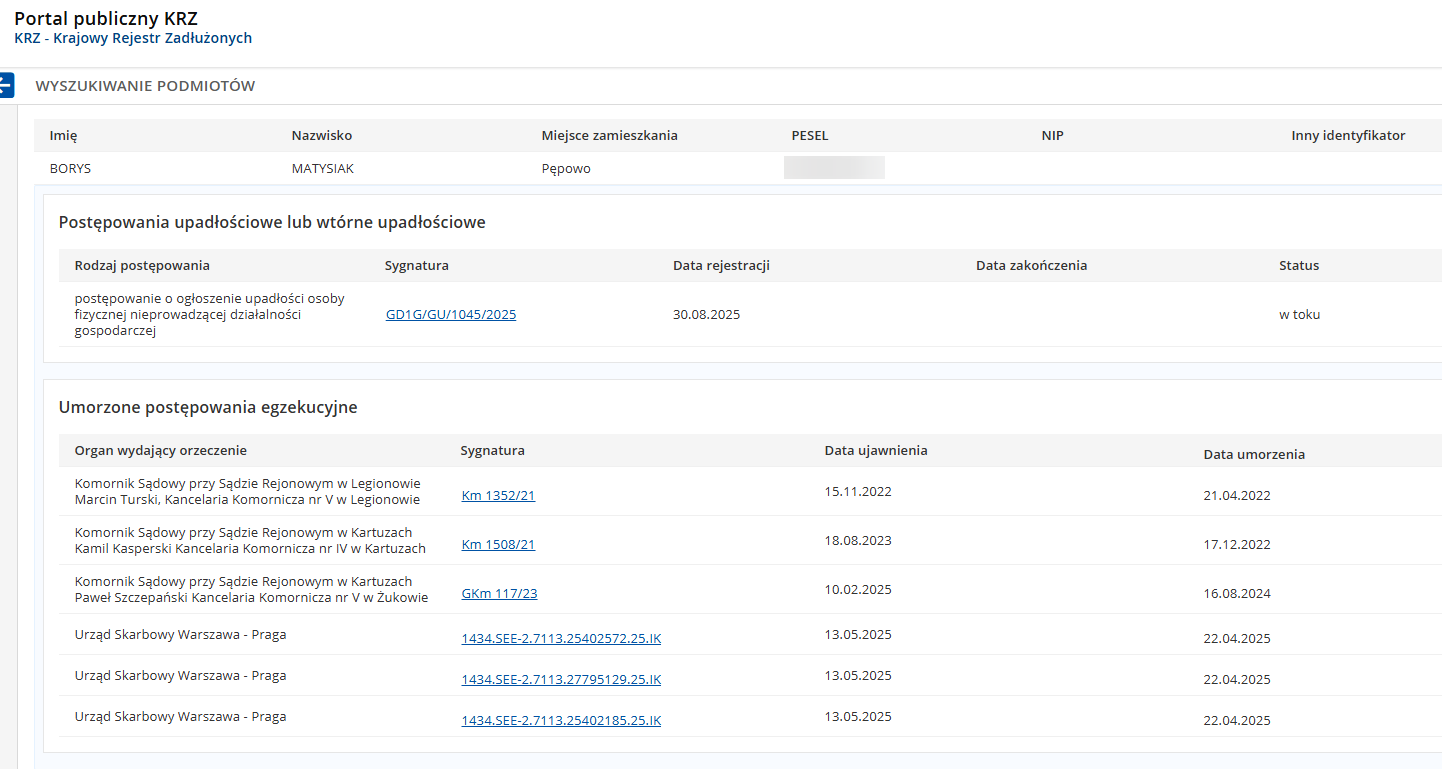Open link 1434.SEE-2.7113.27795129.25.IK
Viewport: 1442px width, 769px height.
[560, 679]
